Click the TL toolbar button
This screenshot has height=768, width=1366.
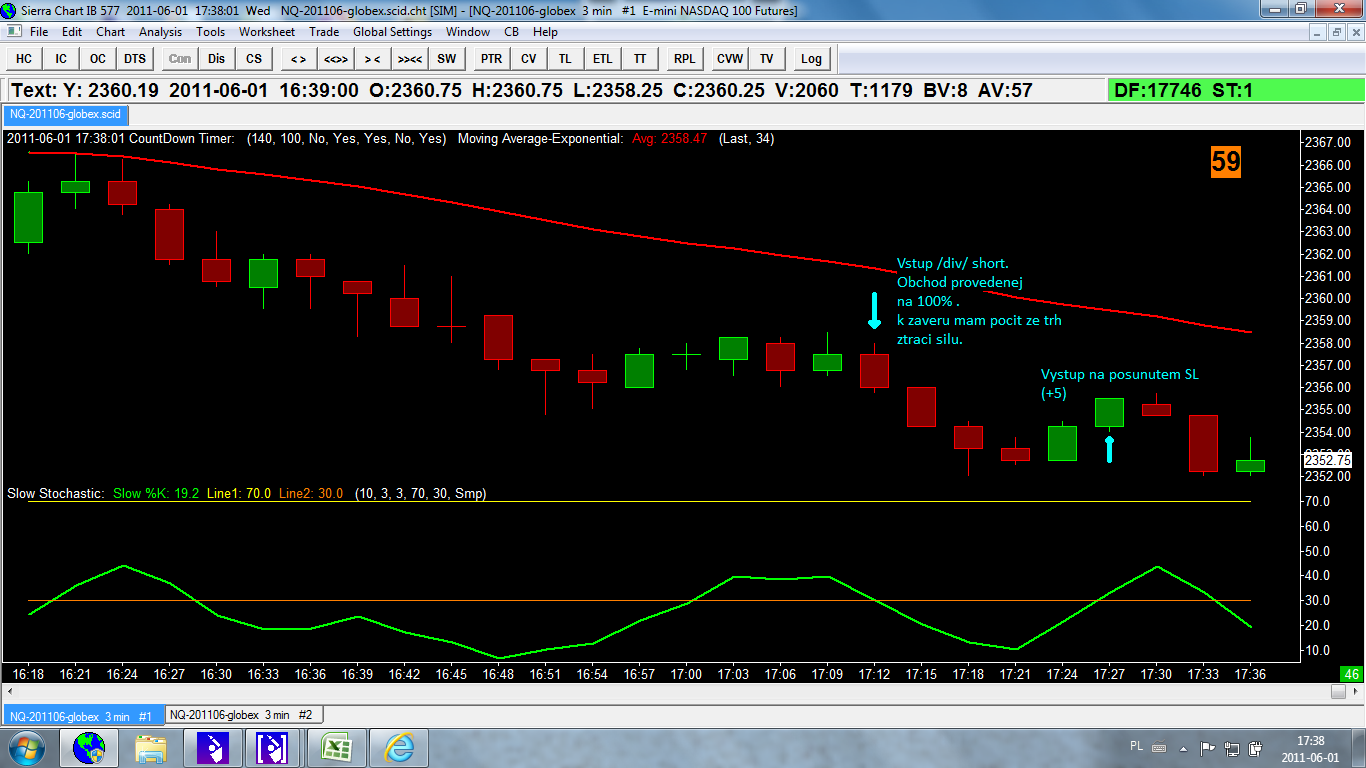[565, 58]
